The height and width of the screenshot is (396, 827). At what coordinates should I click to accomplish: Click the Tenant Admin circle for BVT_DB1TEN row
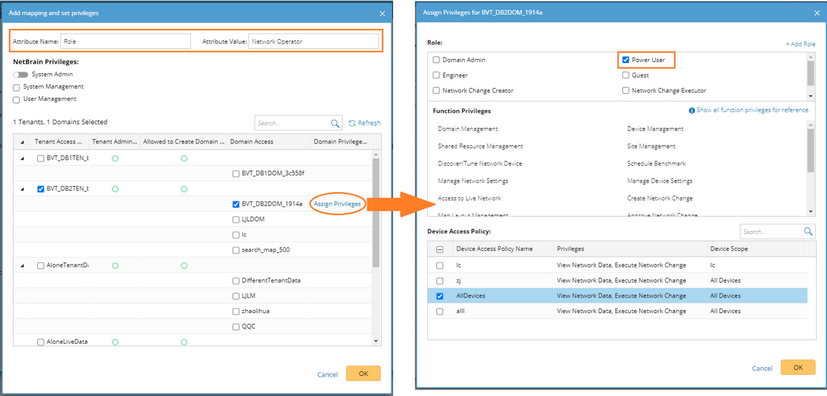click(x=115, y=158)
